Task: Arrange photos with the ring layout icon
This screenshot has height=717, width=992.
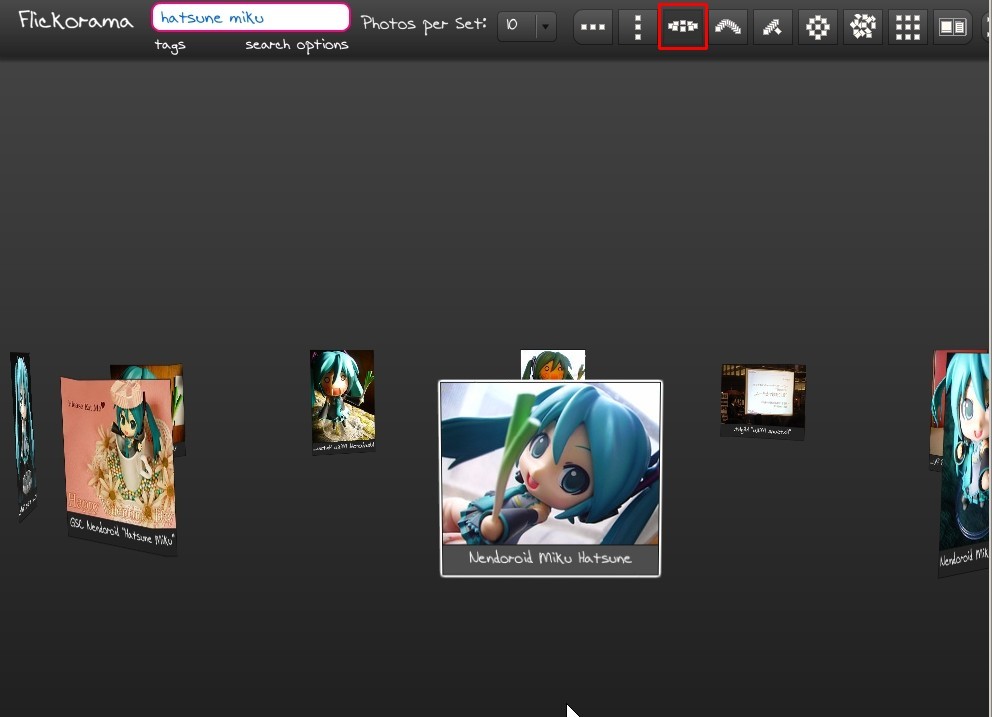Action: [x=817, y=27]
